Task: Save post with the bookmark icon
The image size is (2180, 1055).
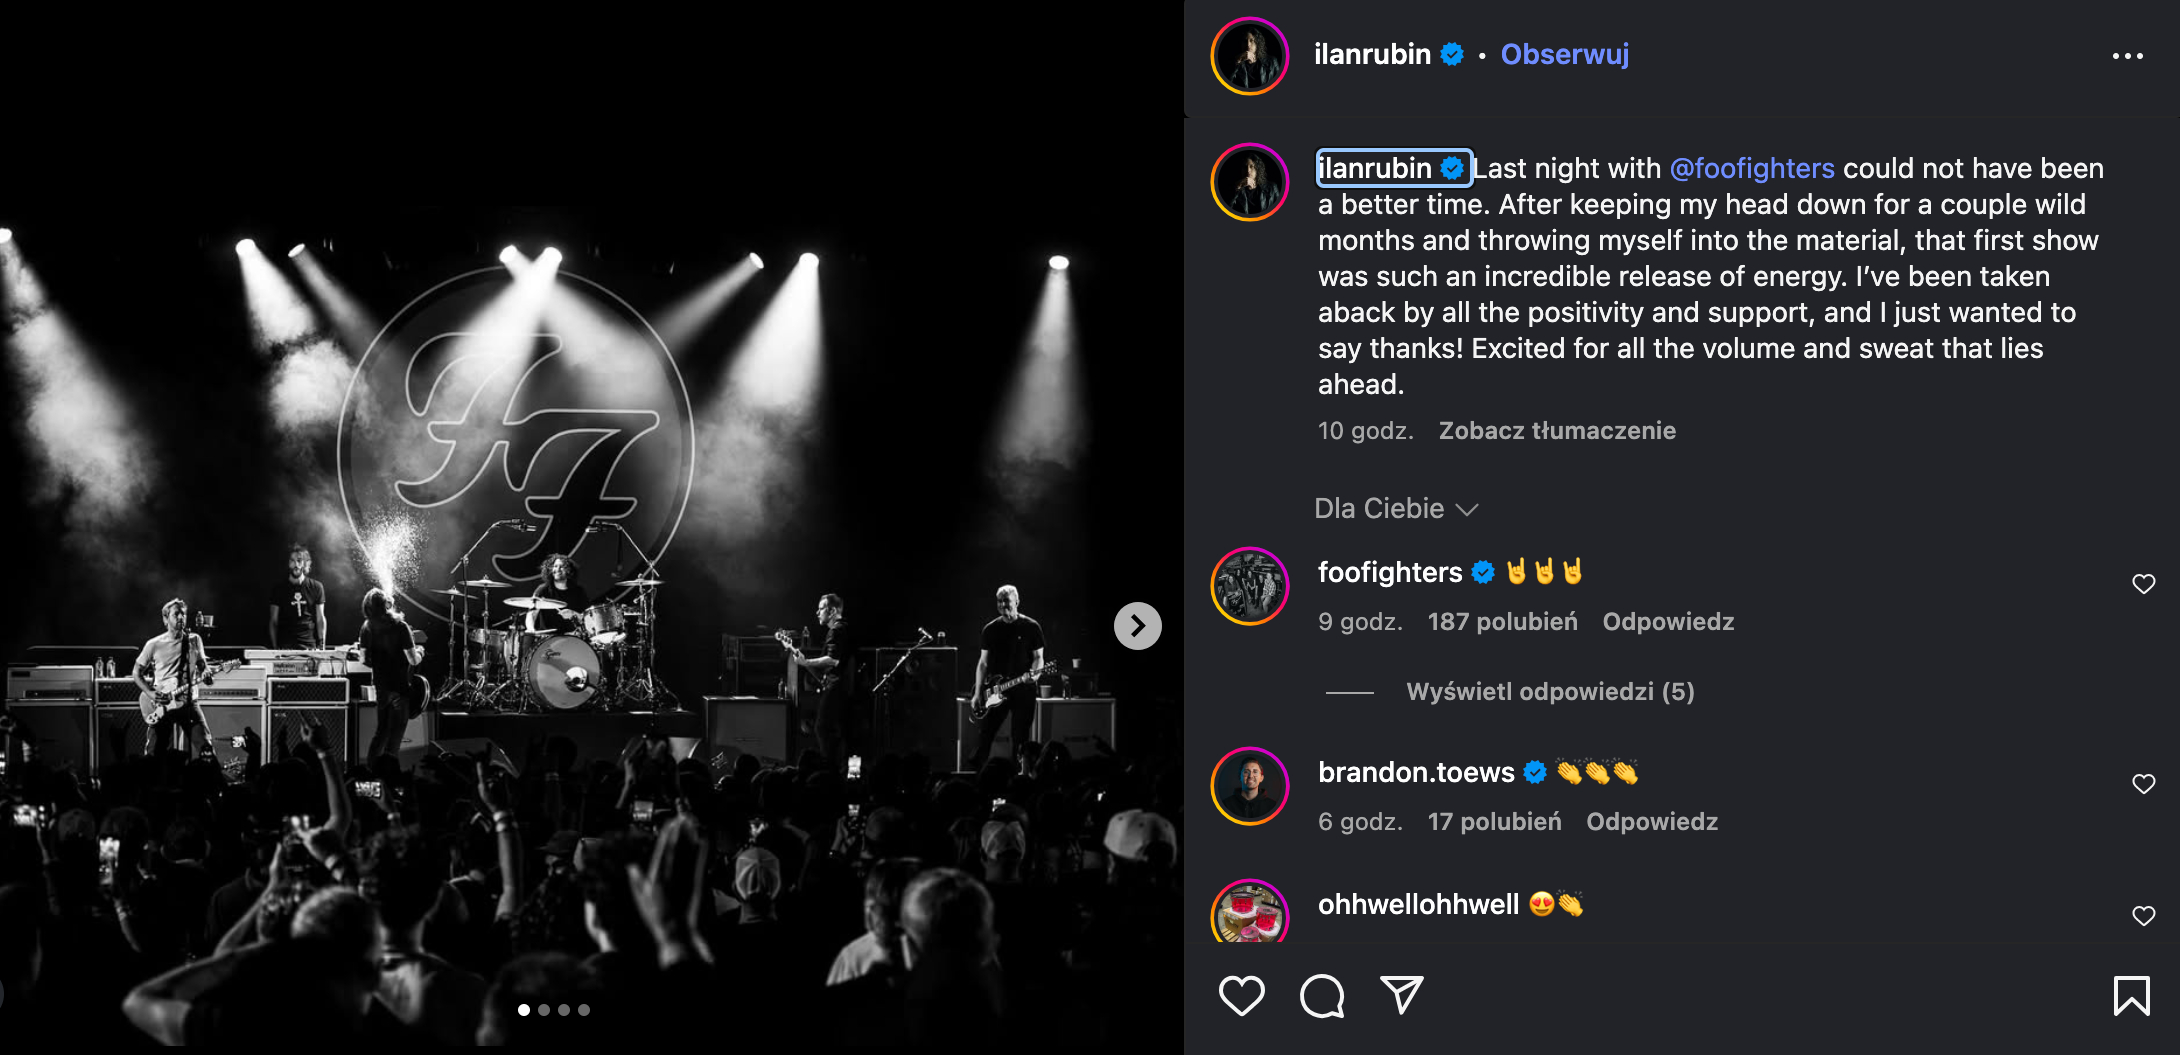Action: pos(2131,996)
